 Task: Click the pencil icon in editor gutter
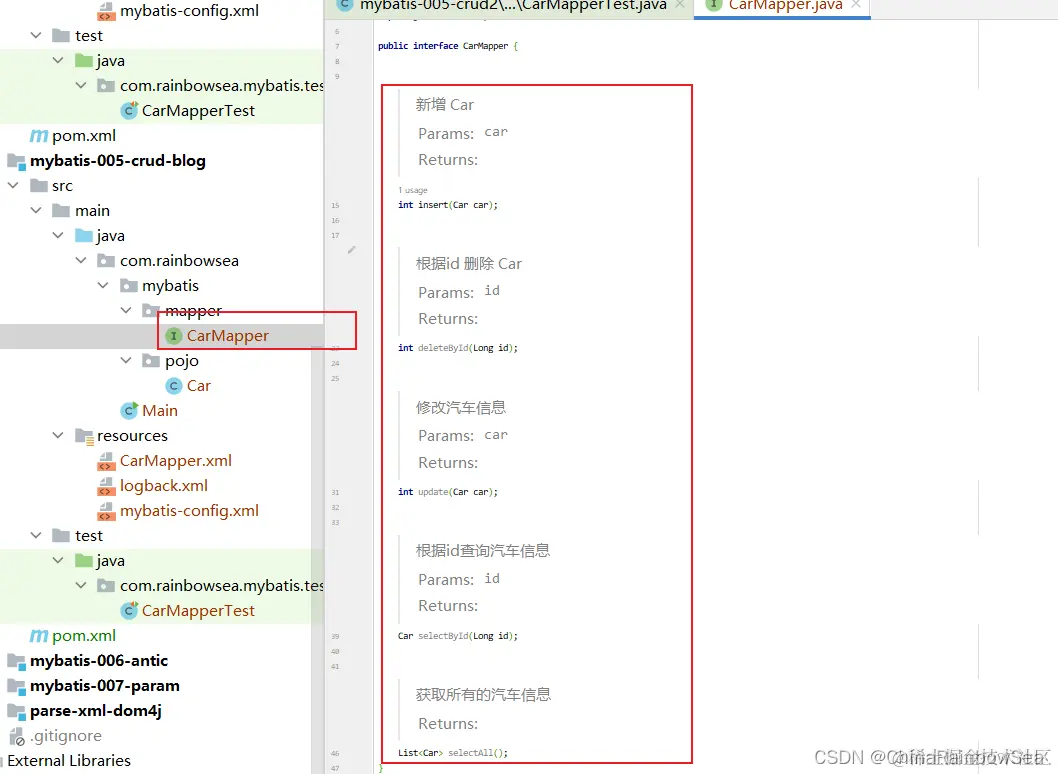click(352, 250)
